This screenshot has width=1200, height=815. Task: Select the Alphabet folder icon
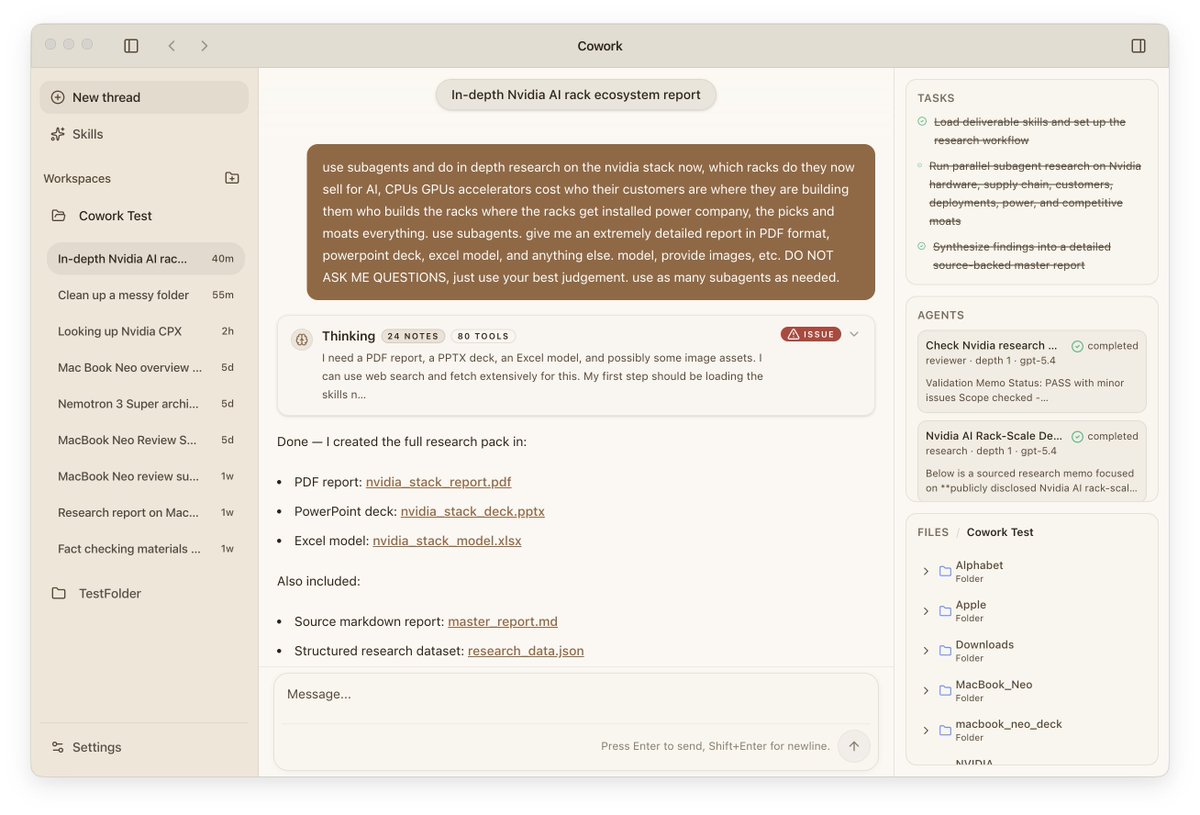pos(945,571)
